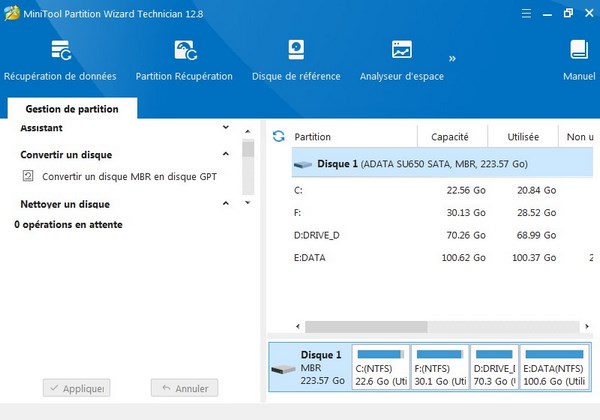
Task: Click the Disque 1 drive icon in list
Action: 303,164
